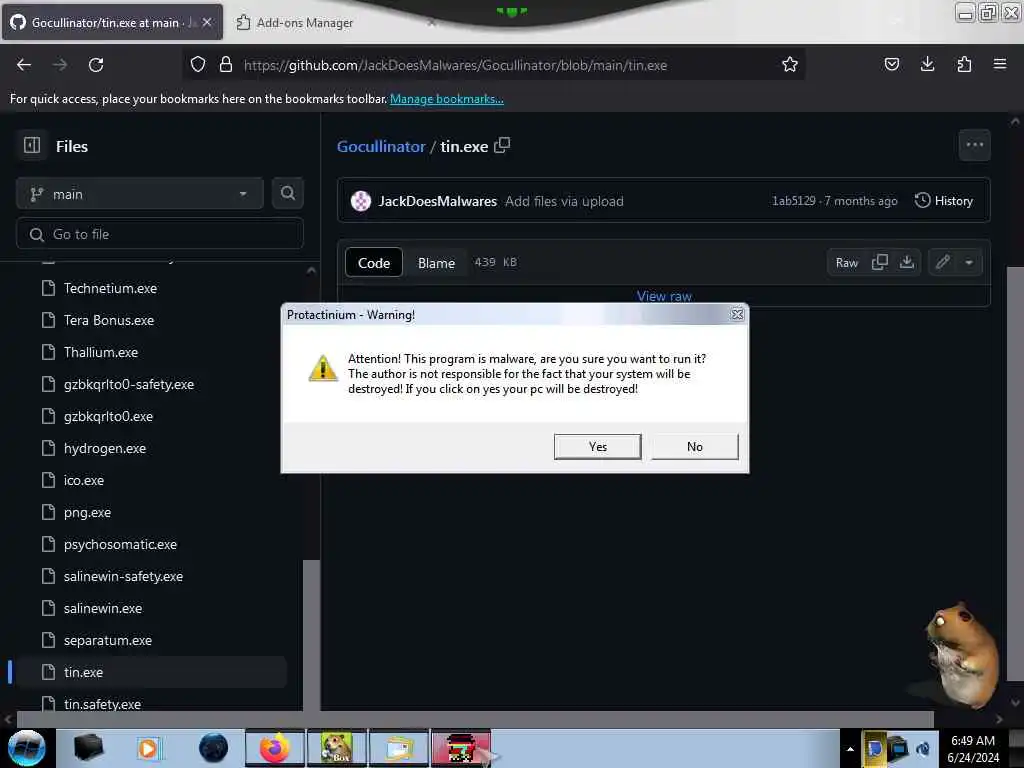The height and width of the screenshot is (768, 1024).
Task: Show hidden tray icons arrow
Action: pos(850,749)
